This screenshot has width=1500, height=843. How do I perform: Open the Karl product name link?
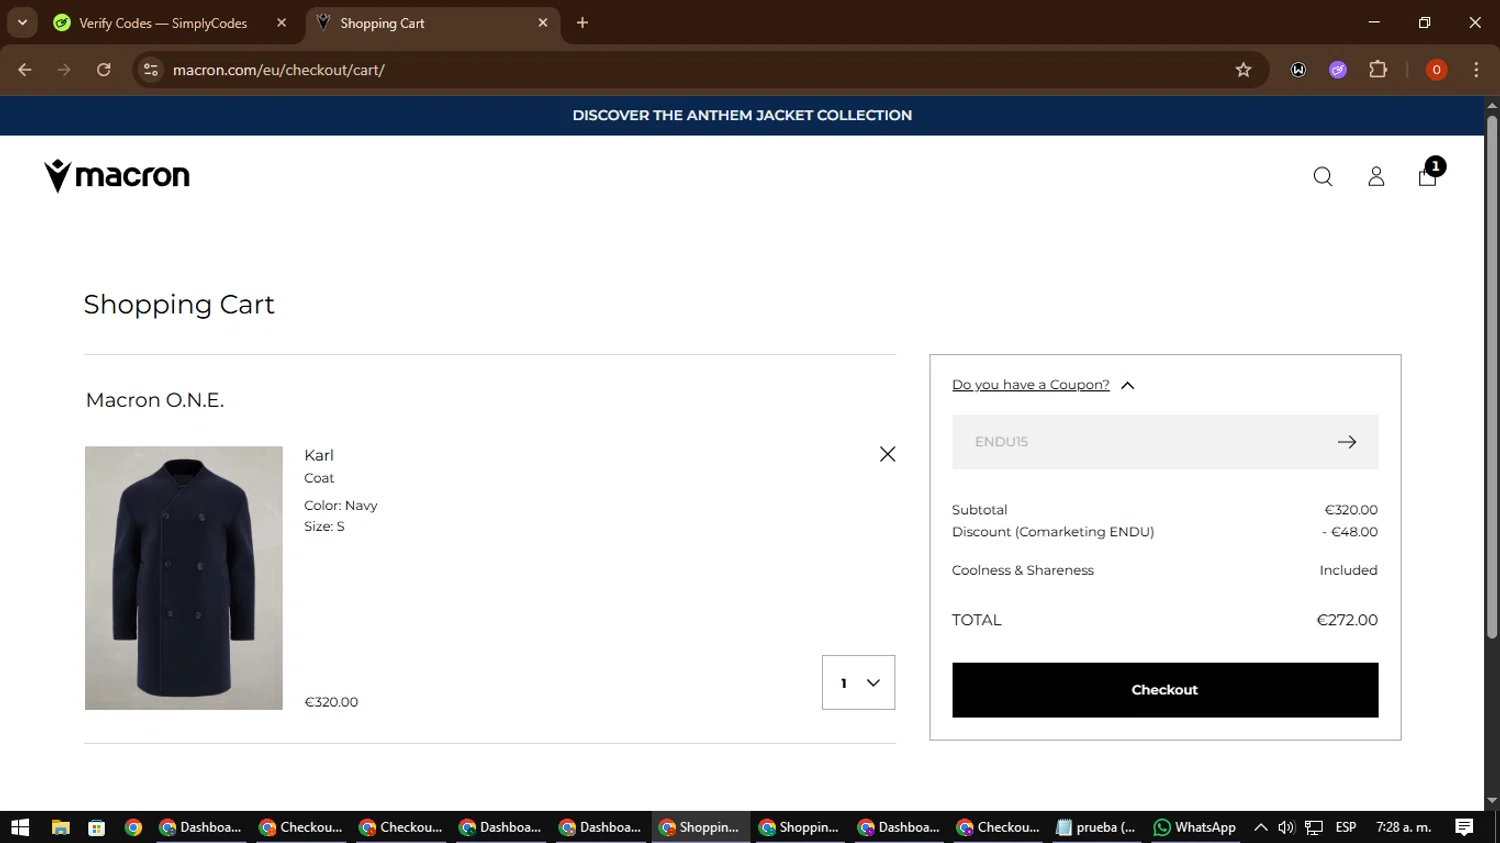point(319,455)
